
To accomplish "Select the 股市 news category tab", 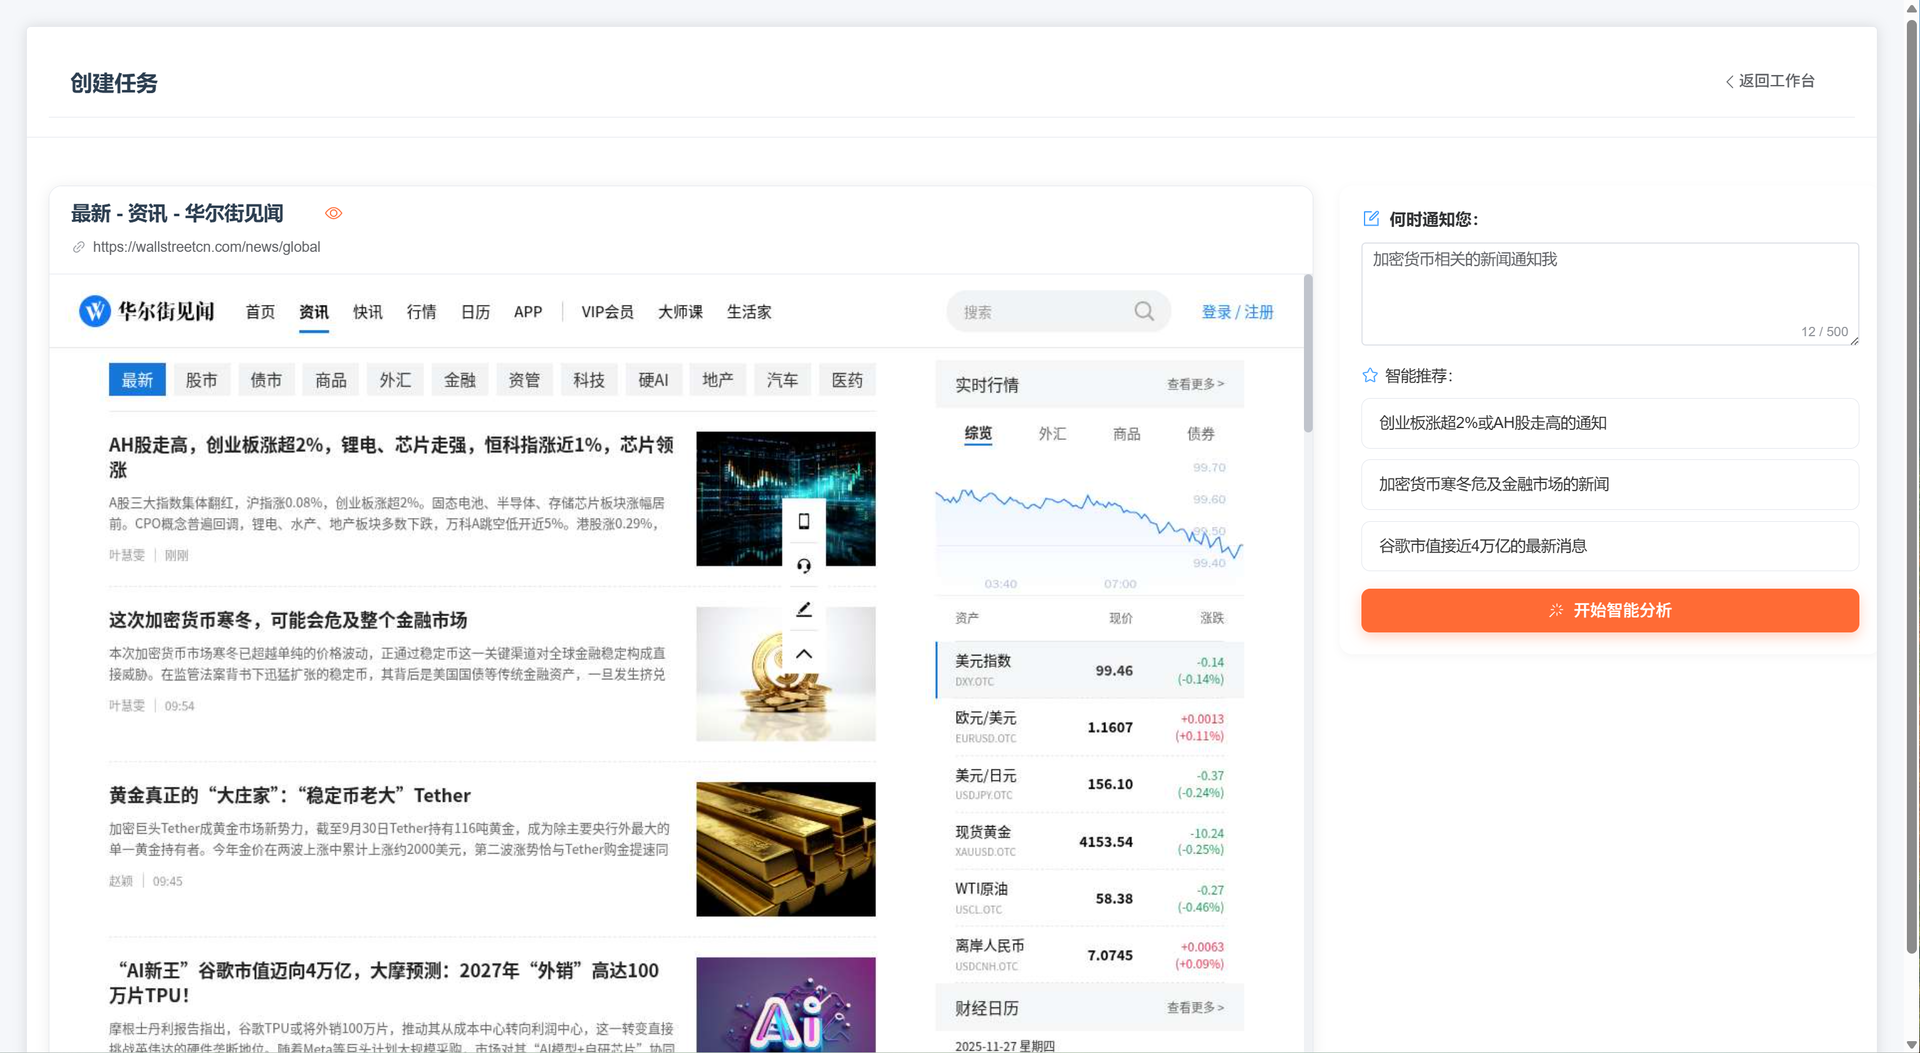I will [201, 380].
